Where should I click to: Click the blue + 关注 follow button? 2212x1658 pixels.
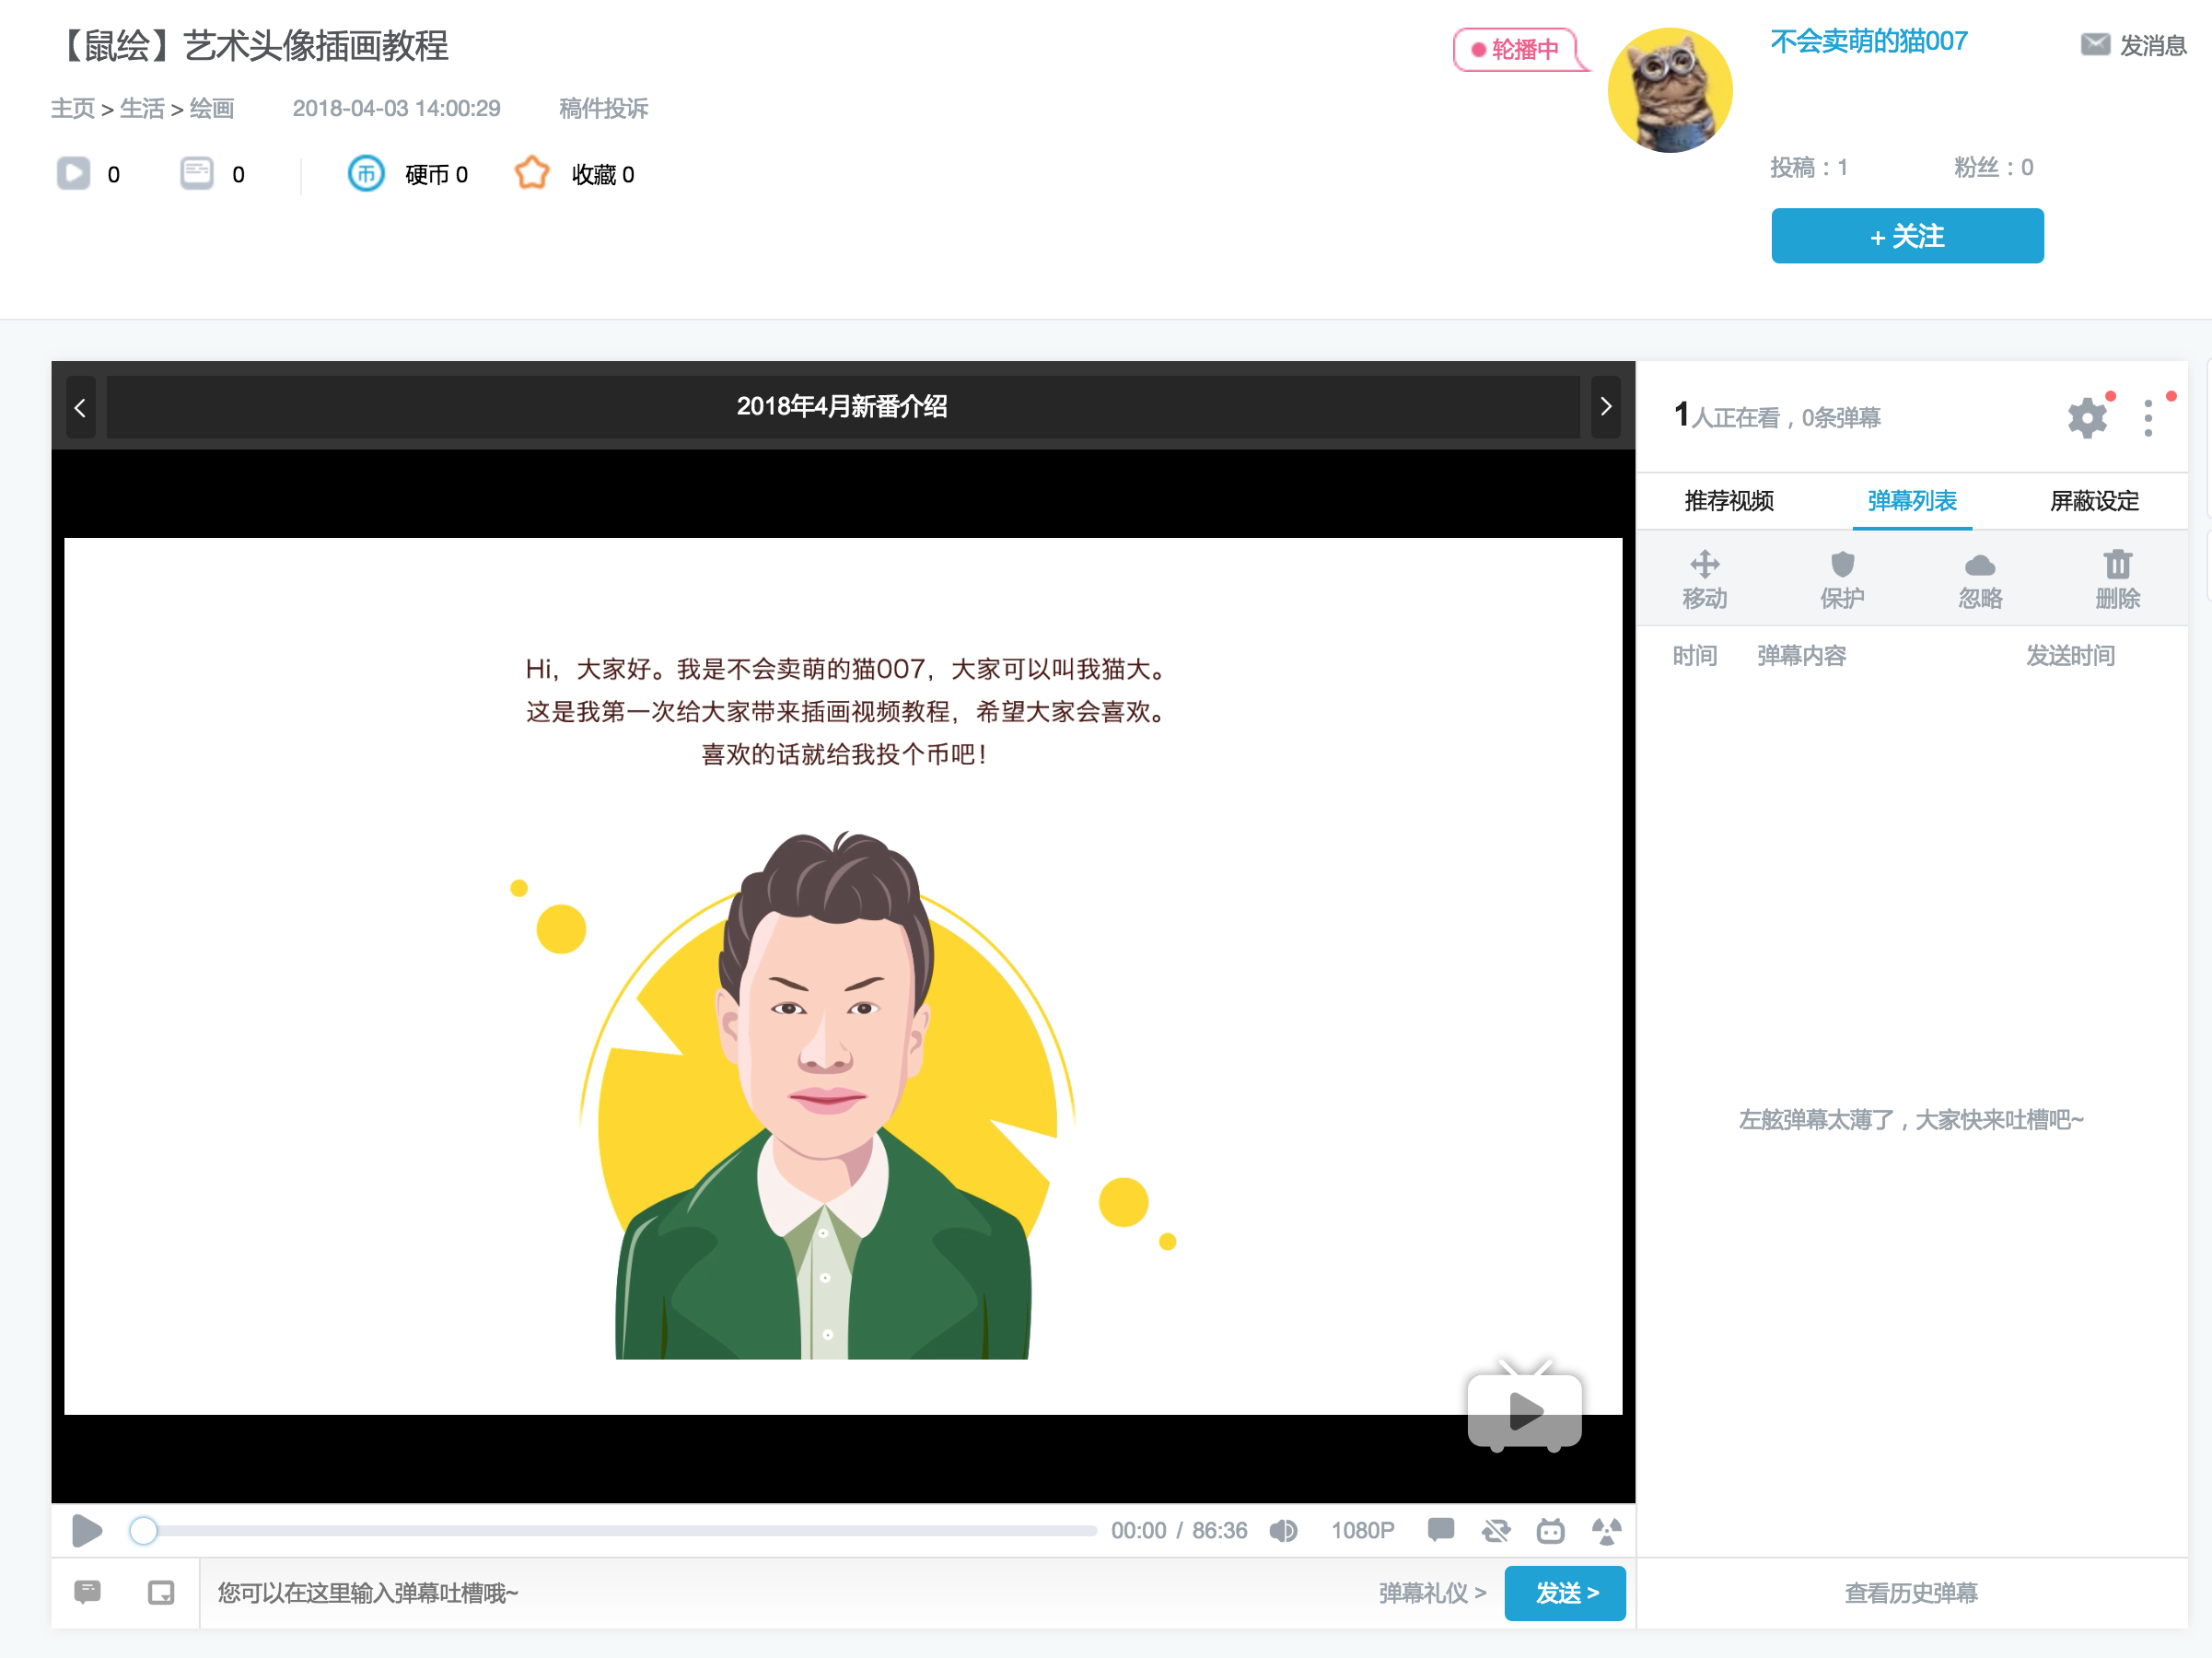(x=1906, y=236)
